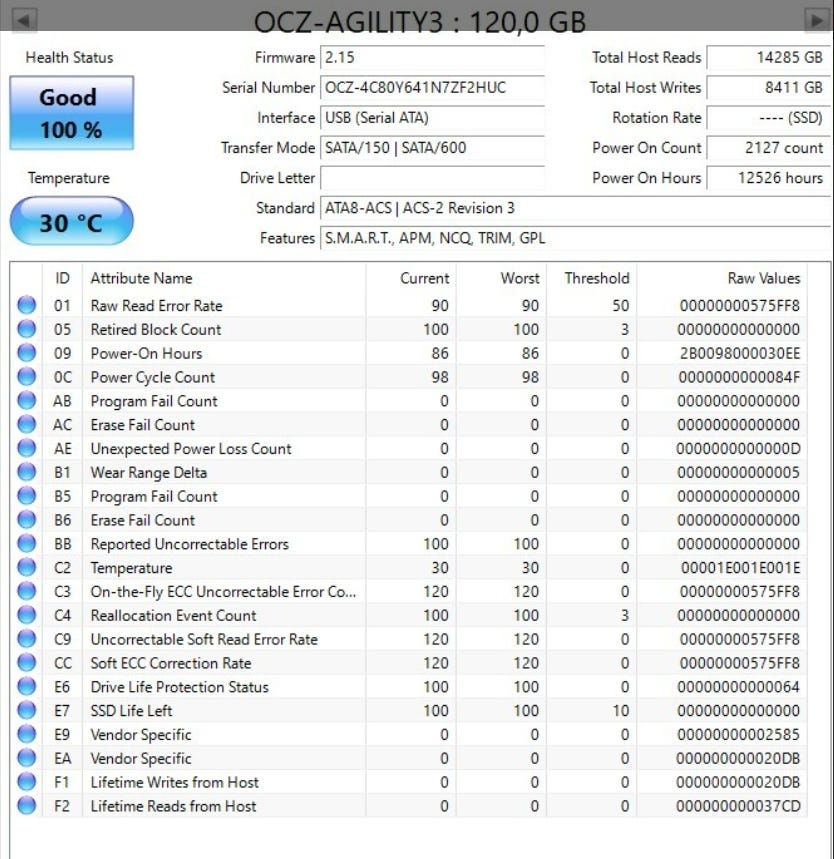
Task: Click raw value 00000000000064
Action: 739,686
